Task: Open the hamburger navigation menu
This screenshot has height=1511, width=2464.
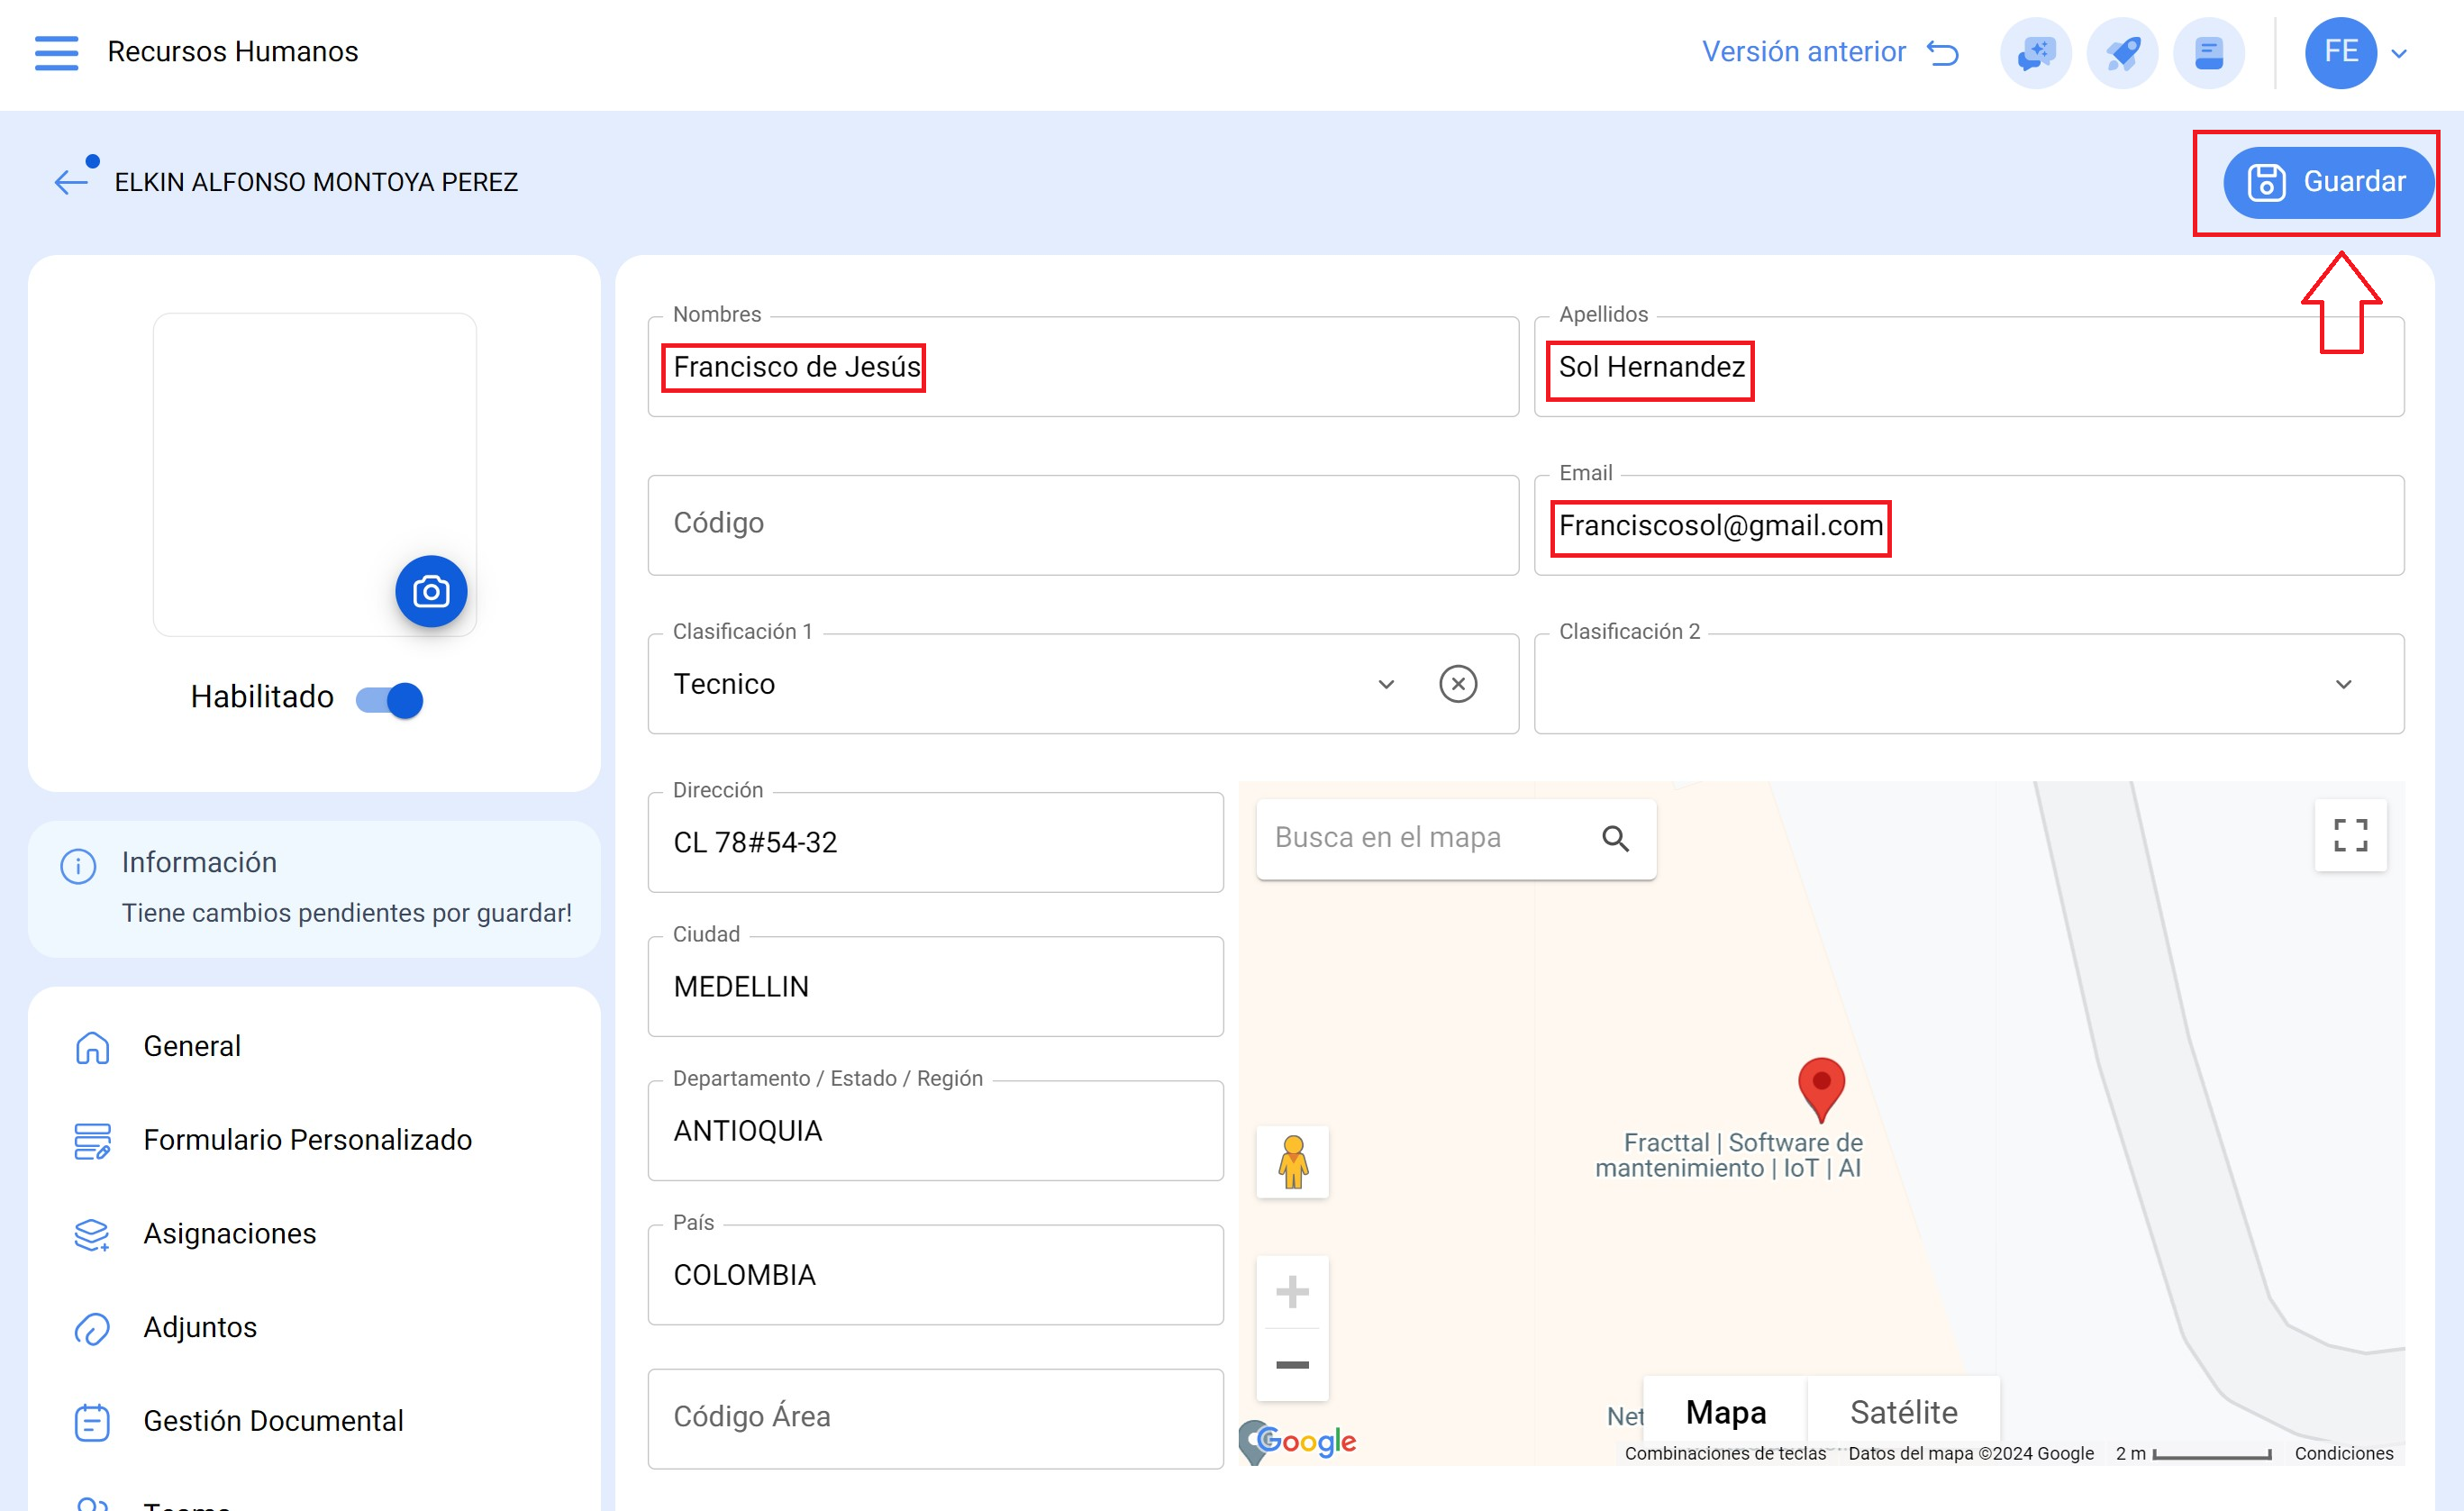Action: tap(56, 52)
